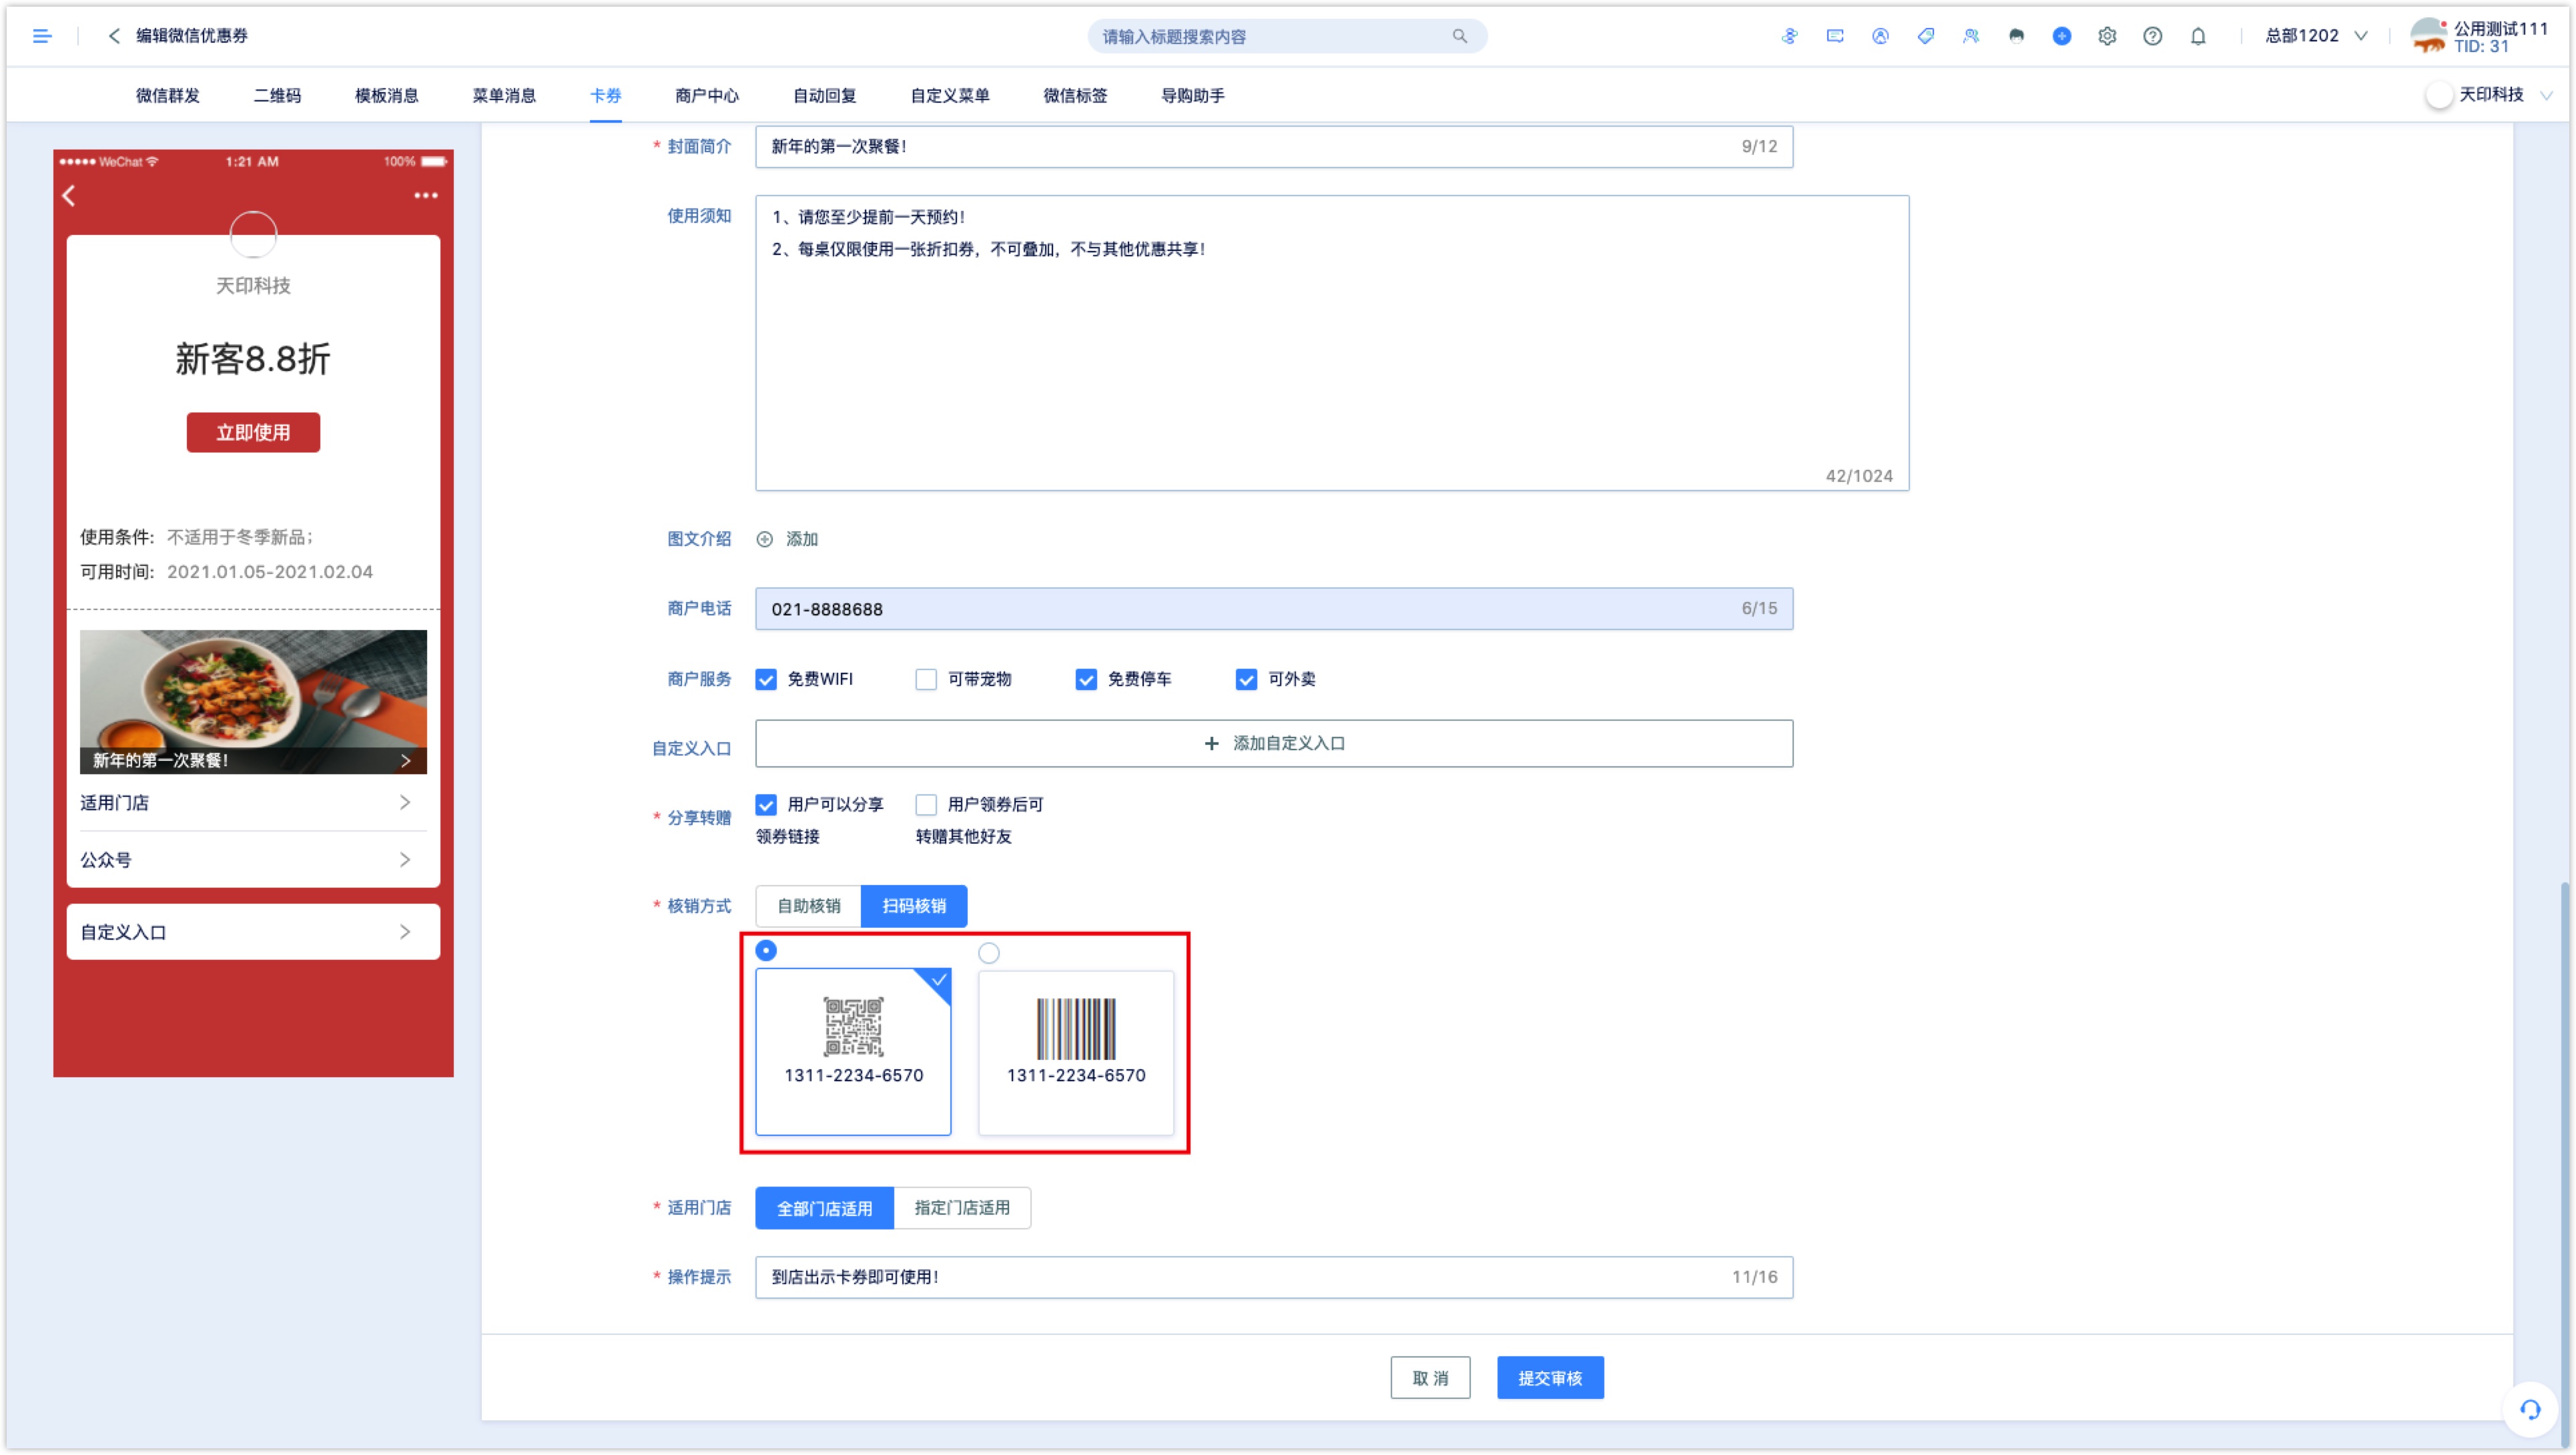
Task: Tap 立即使用 in phone preview
Action: 253,432
